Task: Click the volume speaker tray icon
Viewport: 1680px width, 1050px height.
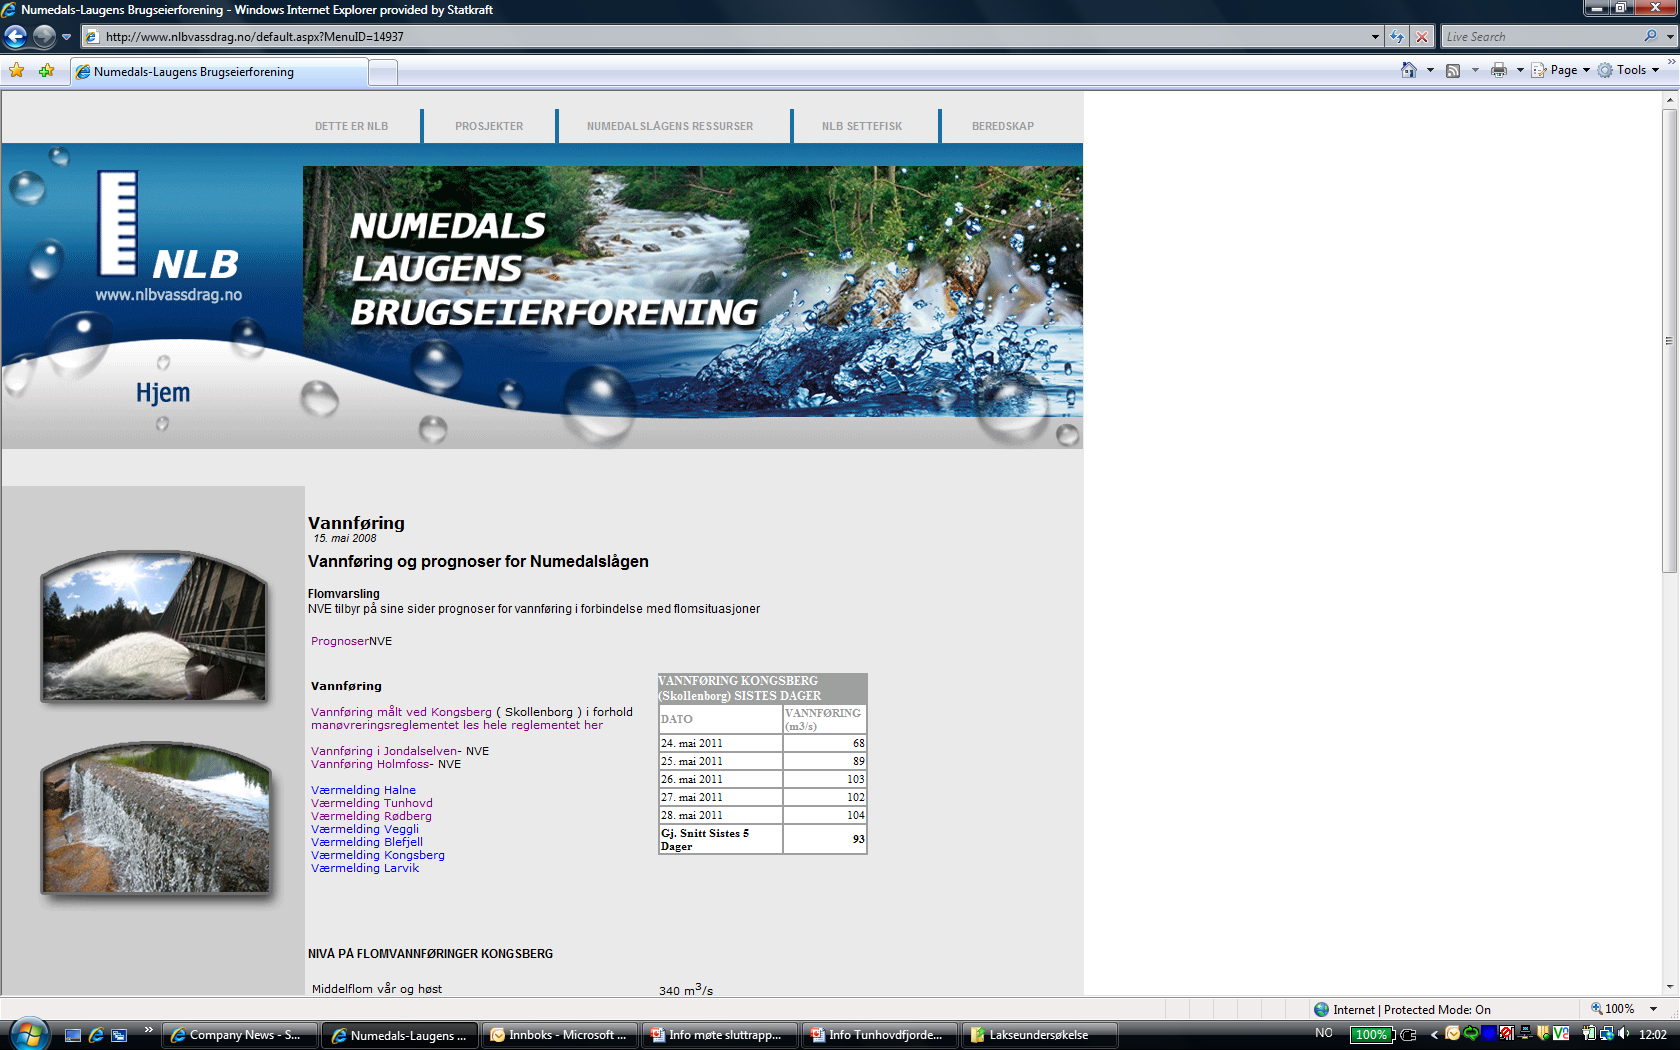Action: pyautogui.click(x=1623, y=1034)
